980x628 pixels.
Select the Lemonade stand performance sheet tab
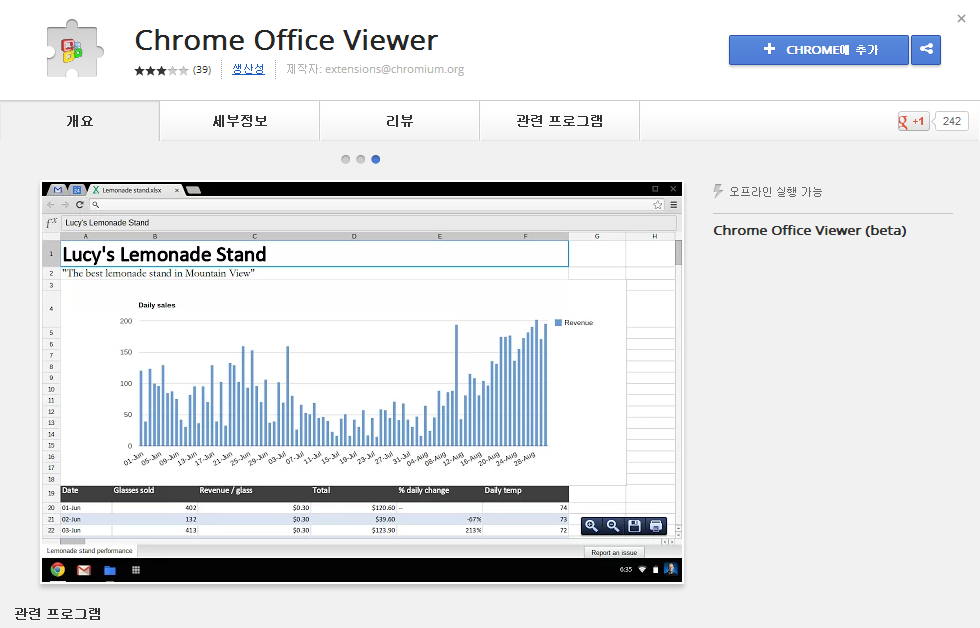coord(89,551)
